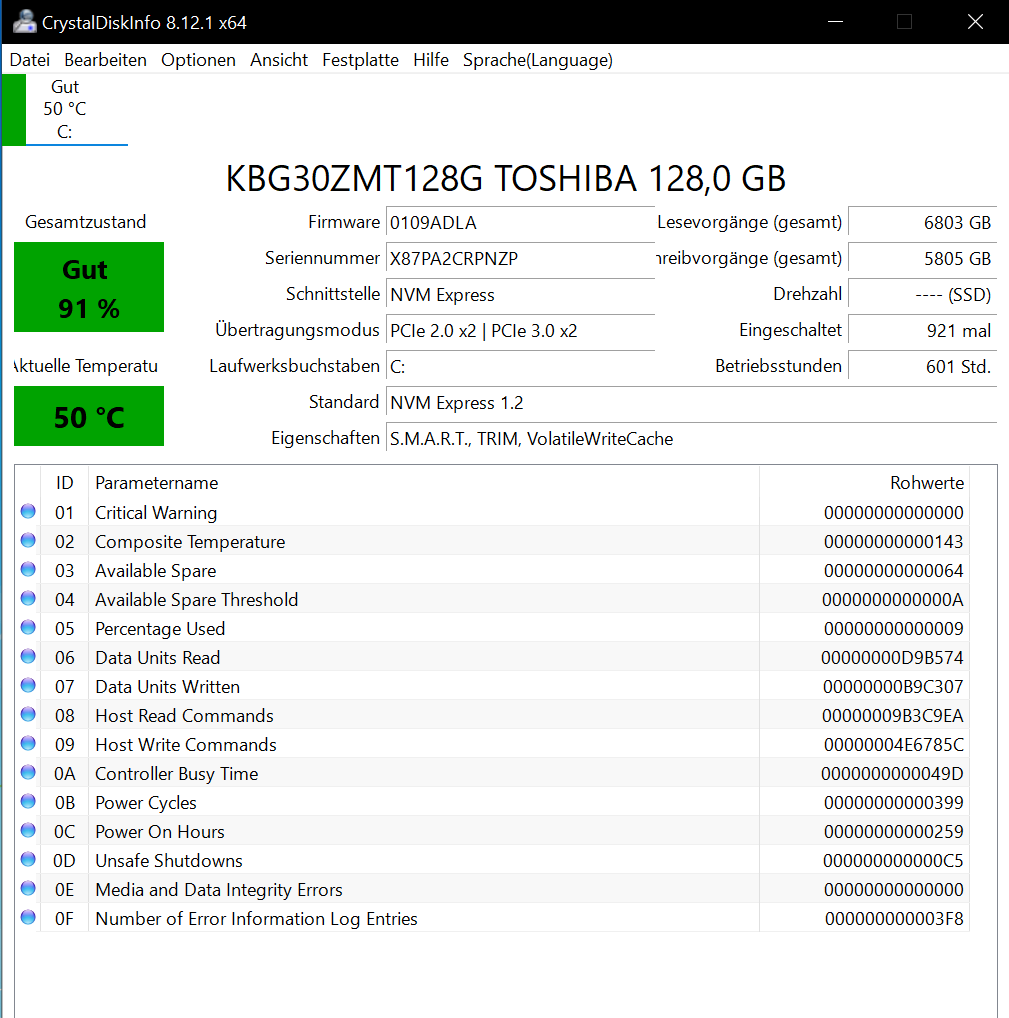This screenshot has height=1018, width=1009.
Task: Select the Critical Warning row name
Action: [156, 513]
